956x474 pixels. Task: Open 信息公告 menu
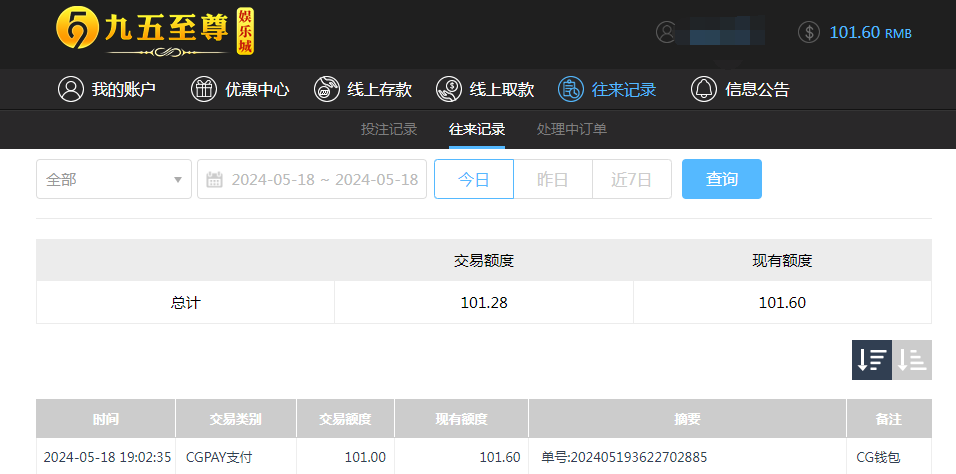tap(740, 89)
